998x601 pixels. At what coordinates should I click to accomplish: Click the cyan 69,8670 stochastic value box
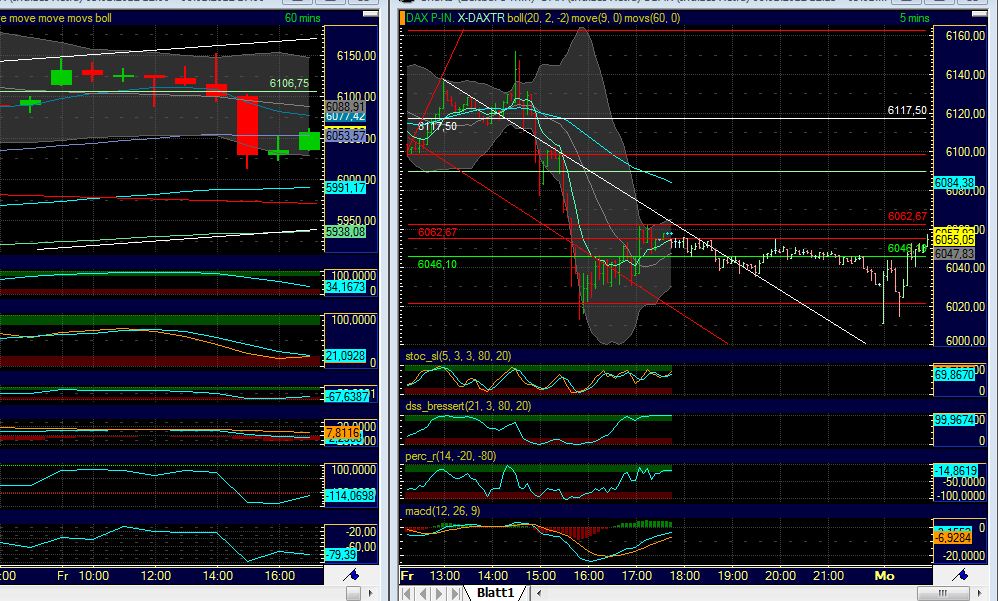pos(956,373)
